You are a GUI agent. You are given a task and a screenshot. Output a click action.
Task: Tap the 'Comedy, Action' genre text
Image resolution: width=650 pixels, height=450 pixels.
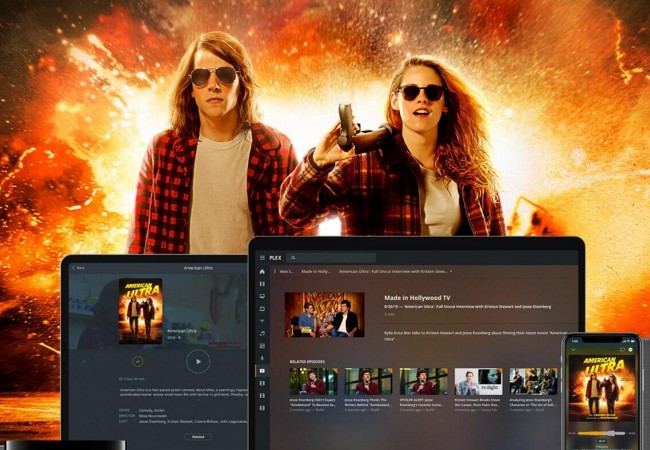click(x=151, y=410)
